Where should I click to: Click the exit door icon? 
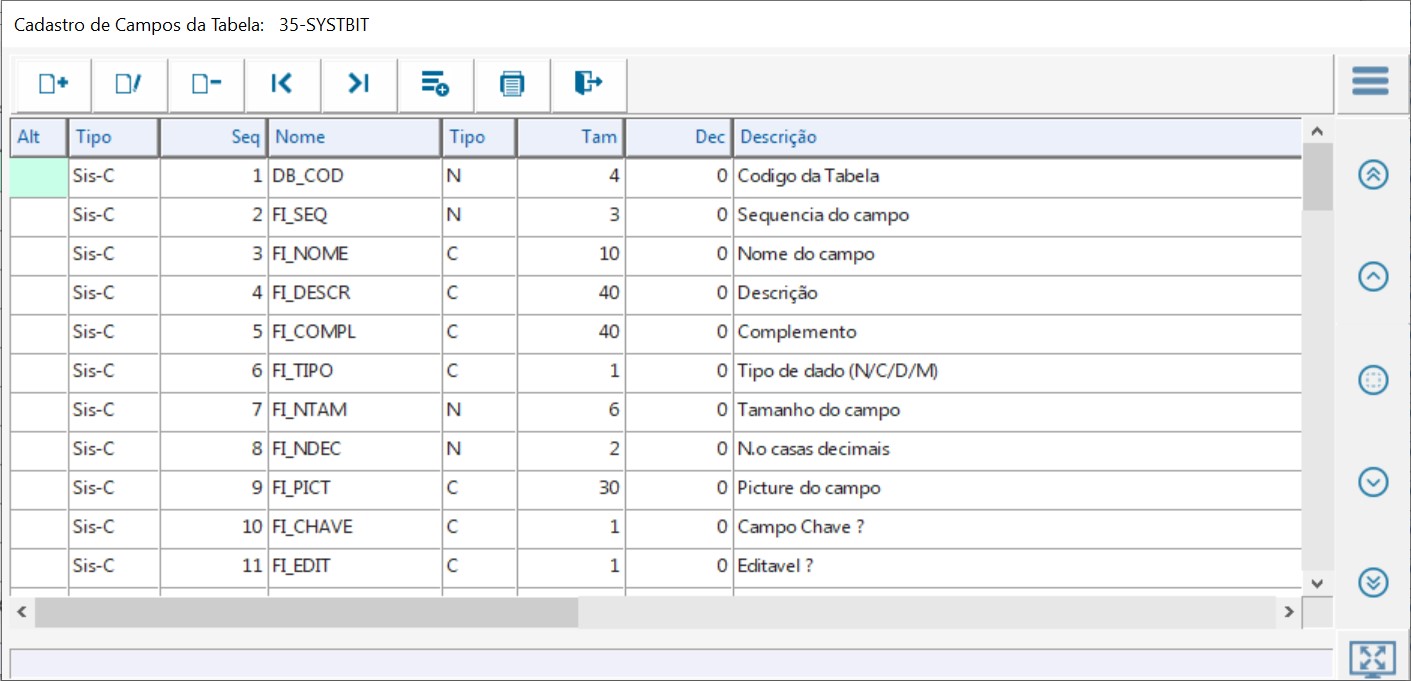click(588, 85)
